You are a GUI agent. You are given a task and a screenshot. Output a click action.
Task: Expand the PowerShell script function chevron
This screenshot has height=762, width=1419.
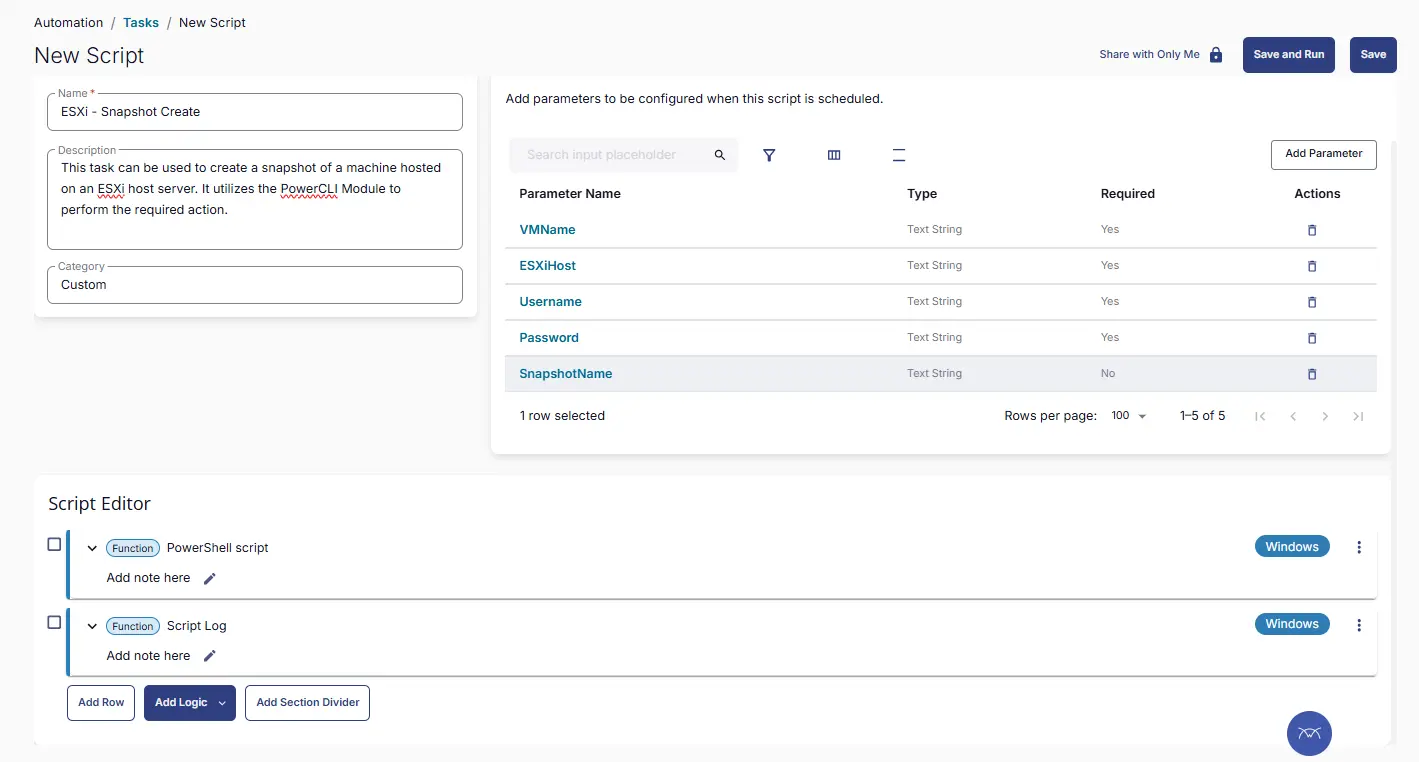click(92, 548)
